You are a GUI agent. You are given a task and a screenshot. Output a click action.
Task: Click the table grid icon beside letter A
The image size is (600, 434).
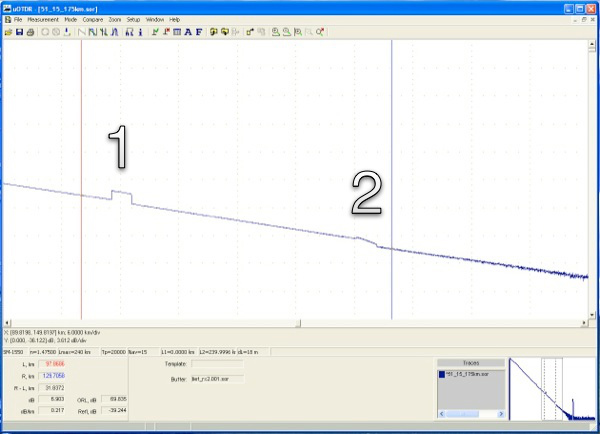[x=176, y=32]
